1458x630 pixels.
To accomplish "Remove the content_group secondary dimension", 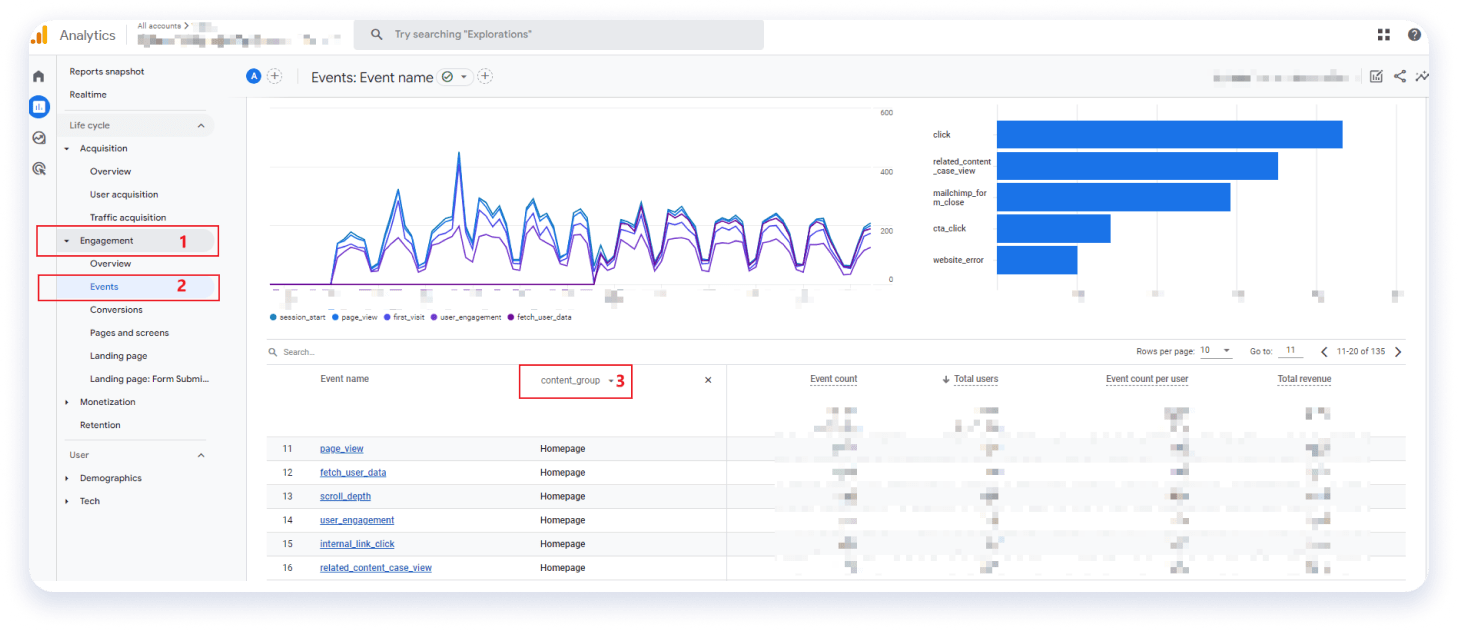I will 708,380.
